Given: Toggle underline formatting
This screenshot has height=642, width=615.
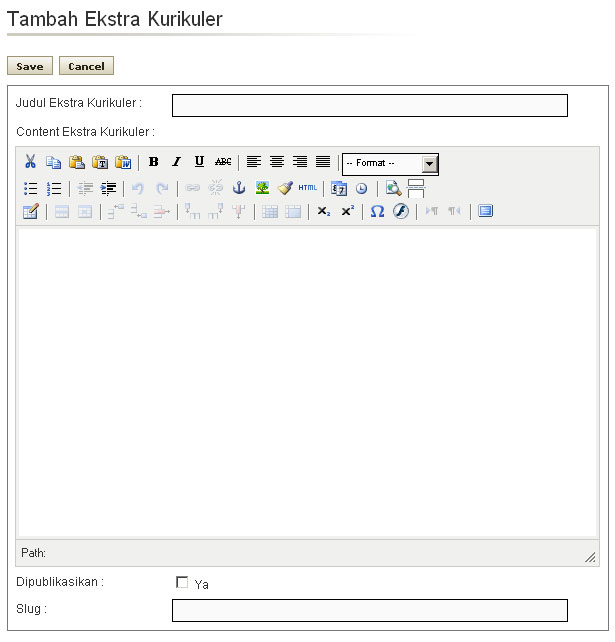Looking at the screenshot, I should point(199,162).
